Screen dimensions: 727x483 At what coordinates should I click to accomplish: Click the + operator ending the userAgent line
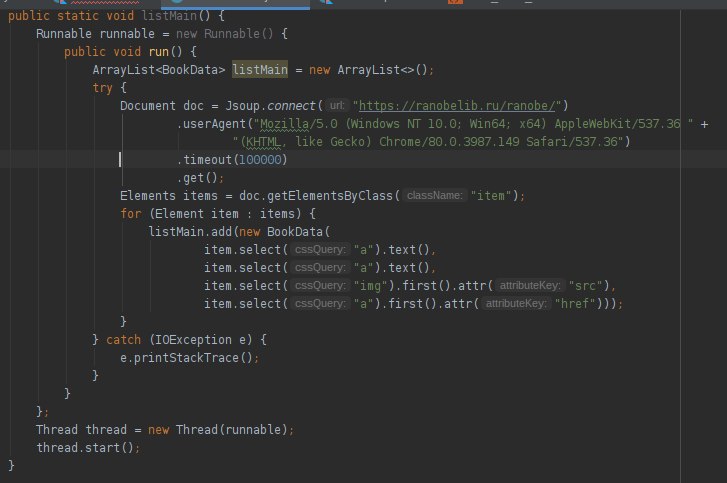coord(704,124)
